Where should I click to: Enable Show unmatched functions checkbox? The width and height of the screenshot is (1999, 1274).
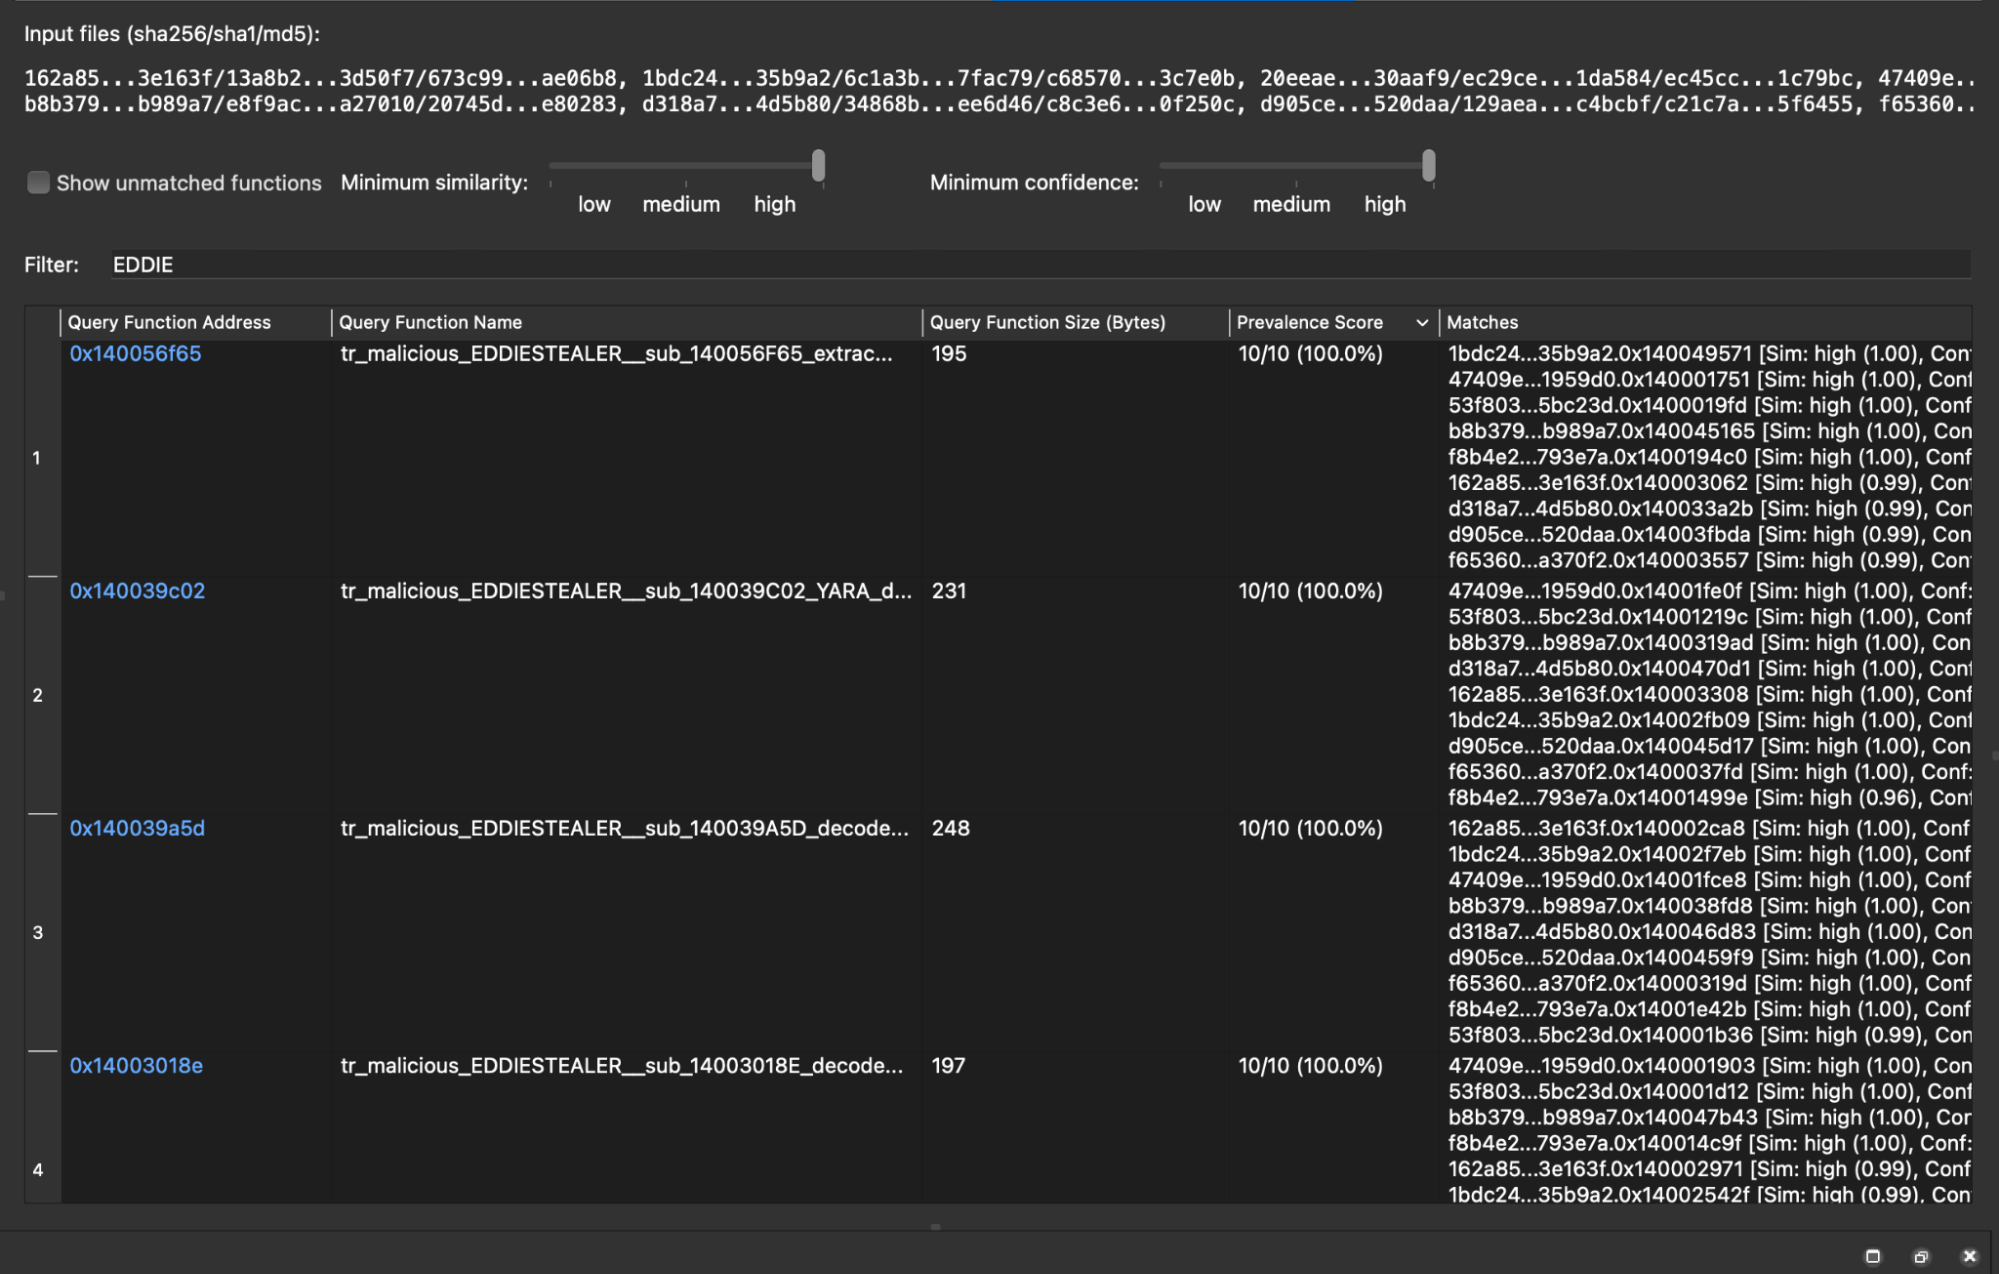click(x=38, y=182)
